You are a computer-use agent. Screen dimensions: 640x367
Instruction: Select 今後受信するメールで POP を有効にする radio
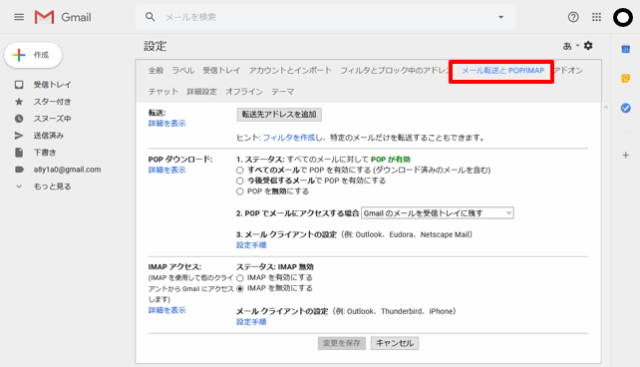[240, 181]
